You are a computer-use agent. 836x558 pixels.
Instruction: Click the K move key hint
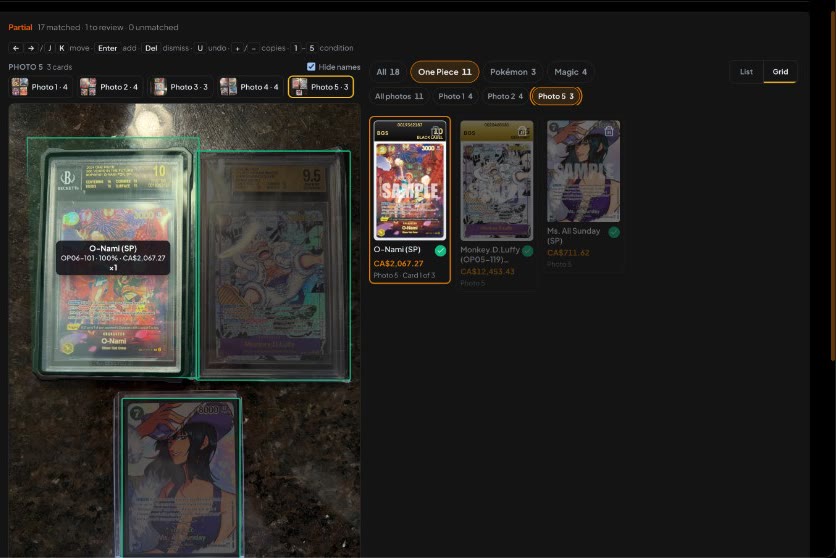coord(61,48)
